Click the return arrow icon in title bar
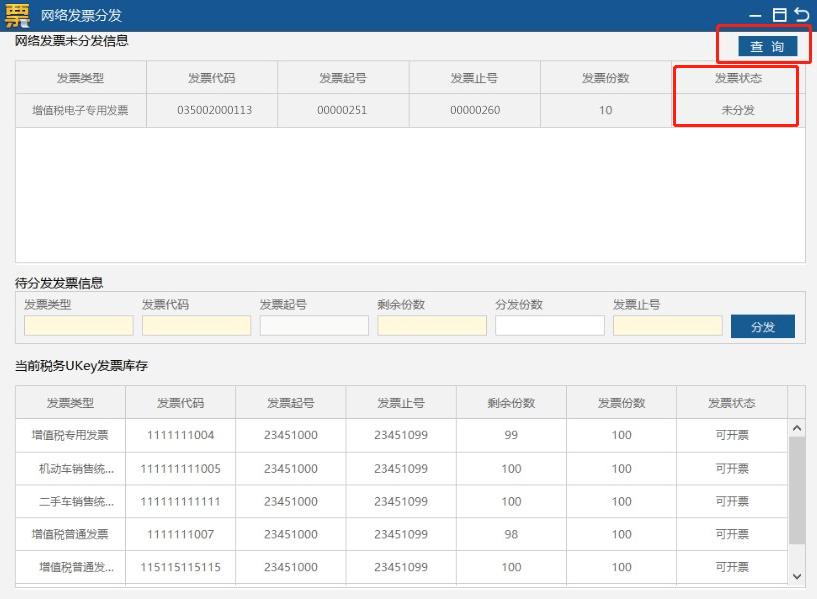817x599 pixels. tap(801, 14)
